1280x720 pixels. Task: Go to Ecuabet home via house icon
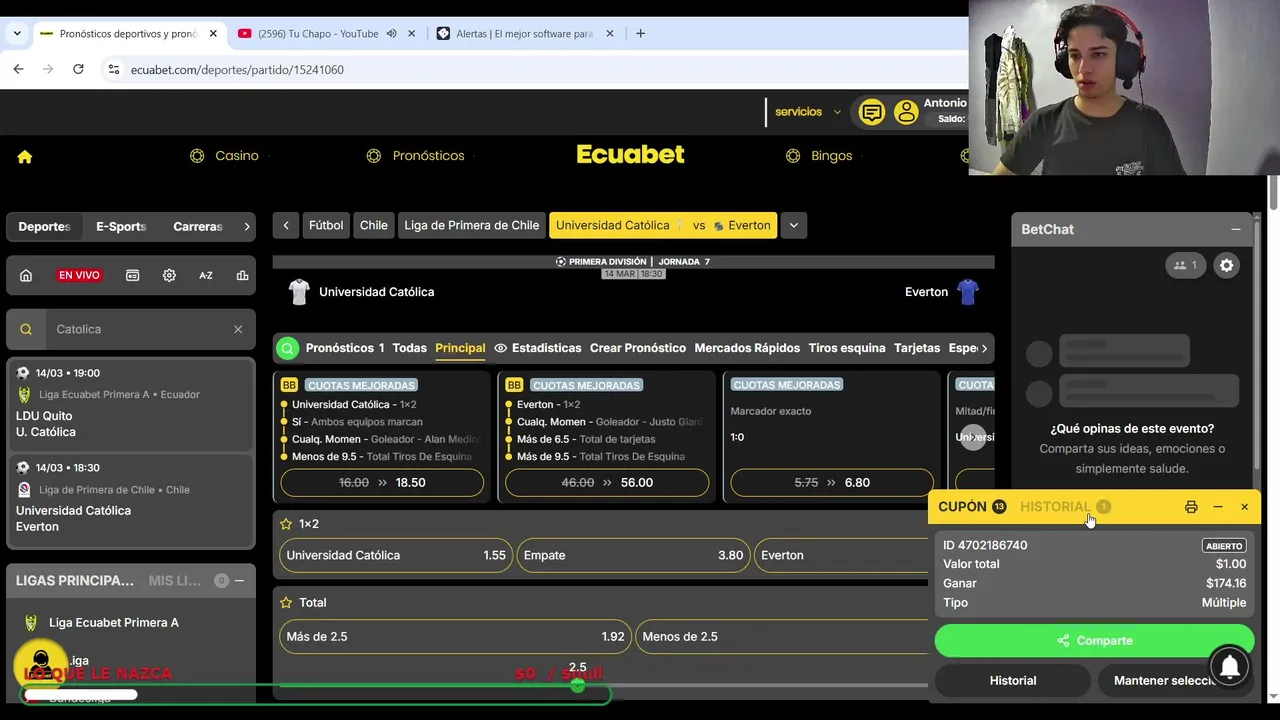tap(25, 156)
